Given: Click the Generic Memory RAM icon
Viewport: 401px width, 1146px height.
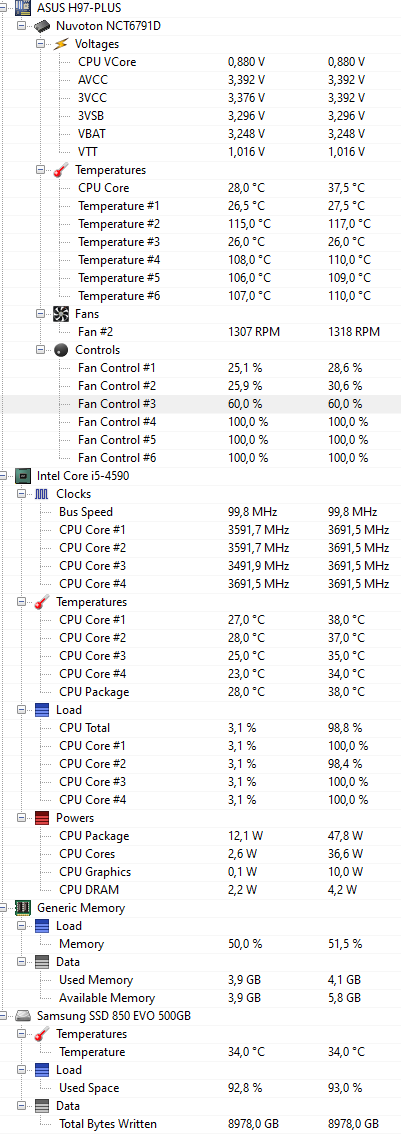Looking at the screenshot, I should point(23,908).
